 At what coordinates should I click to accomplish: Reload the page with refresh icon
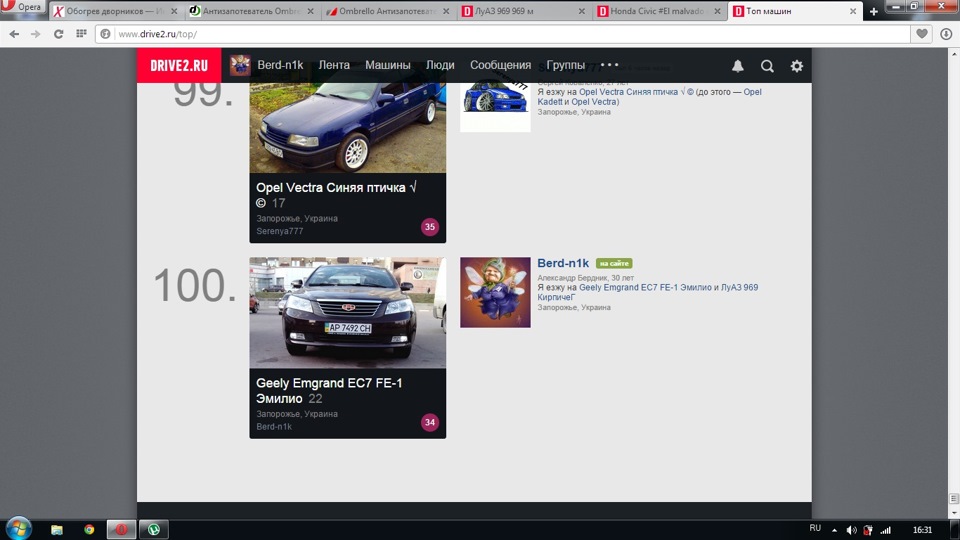pos(58,34)
